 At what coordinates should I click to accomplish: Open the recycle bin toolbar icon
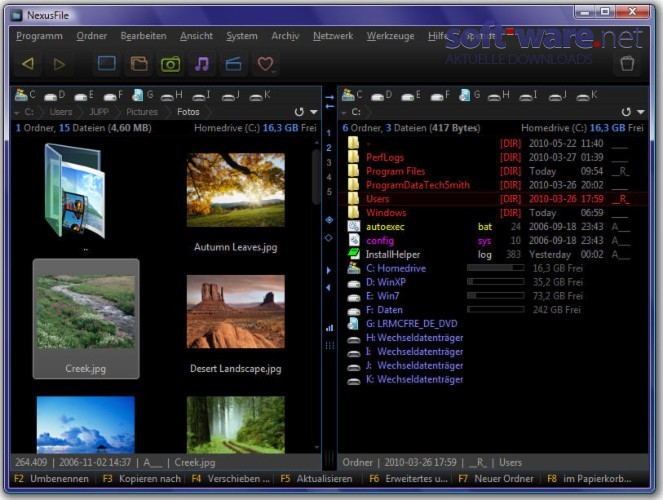coord(627,64)
